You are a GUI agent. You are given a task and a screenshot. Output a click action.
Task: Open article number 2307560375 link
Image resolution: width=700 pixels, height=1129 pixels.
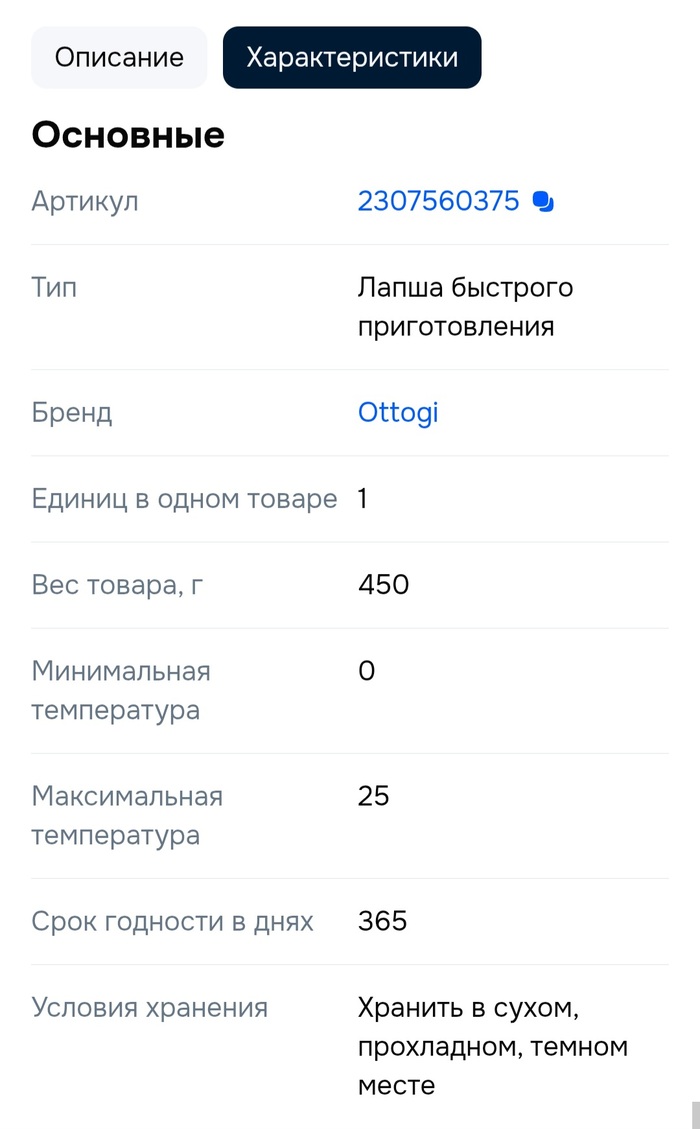pos(438,201)
